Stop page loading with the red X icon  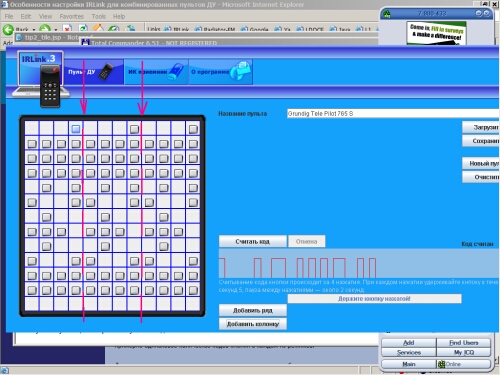(67, 29)
